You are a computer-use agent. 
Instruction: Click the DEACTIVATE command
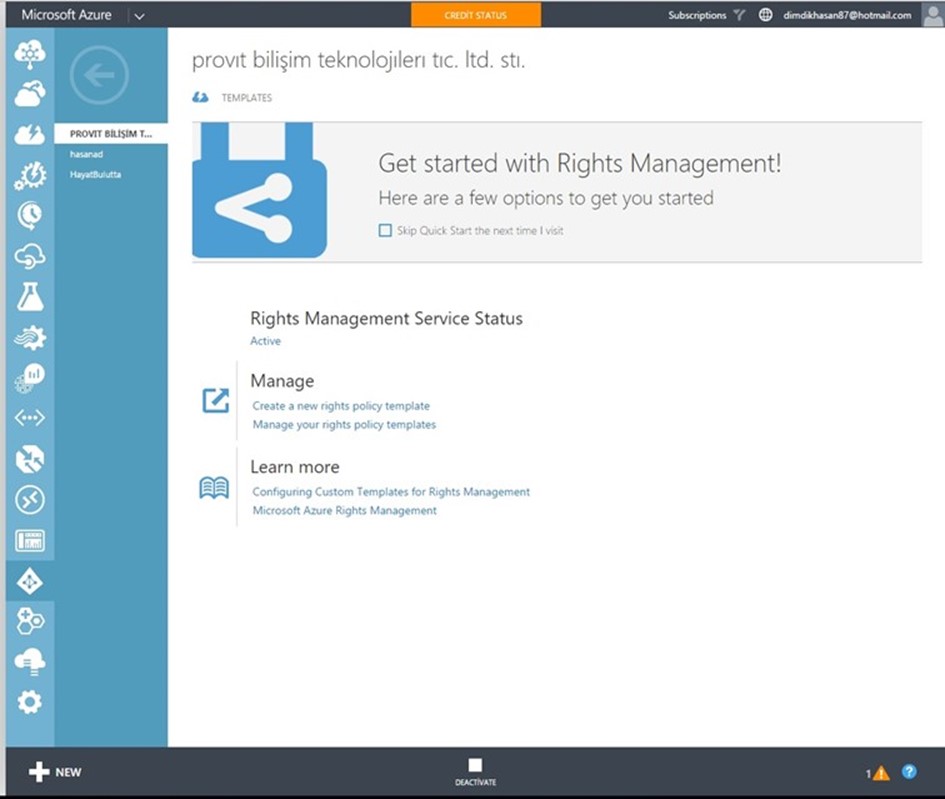476,772
